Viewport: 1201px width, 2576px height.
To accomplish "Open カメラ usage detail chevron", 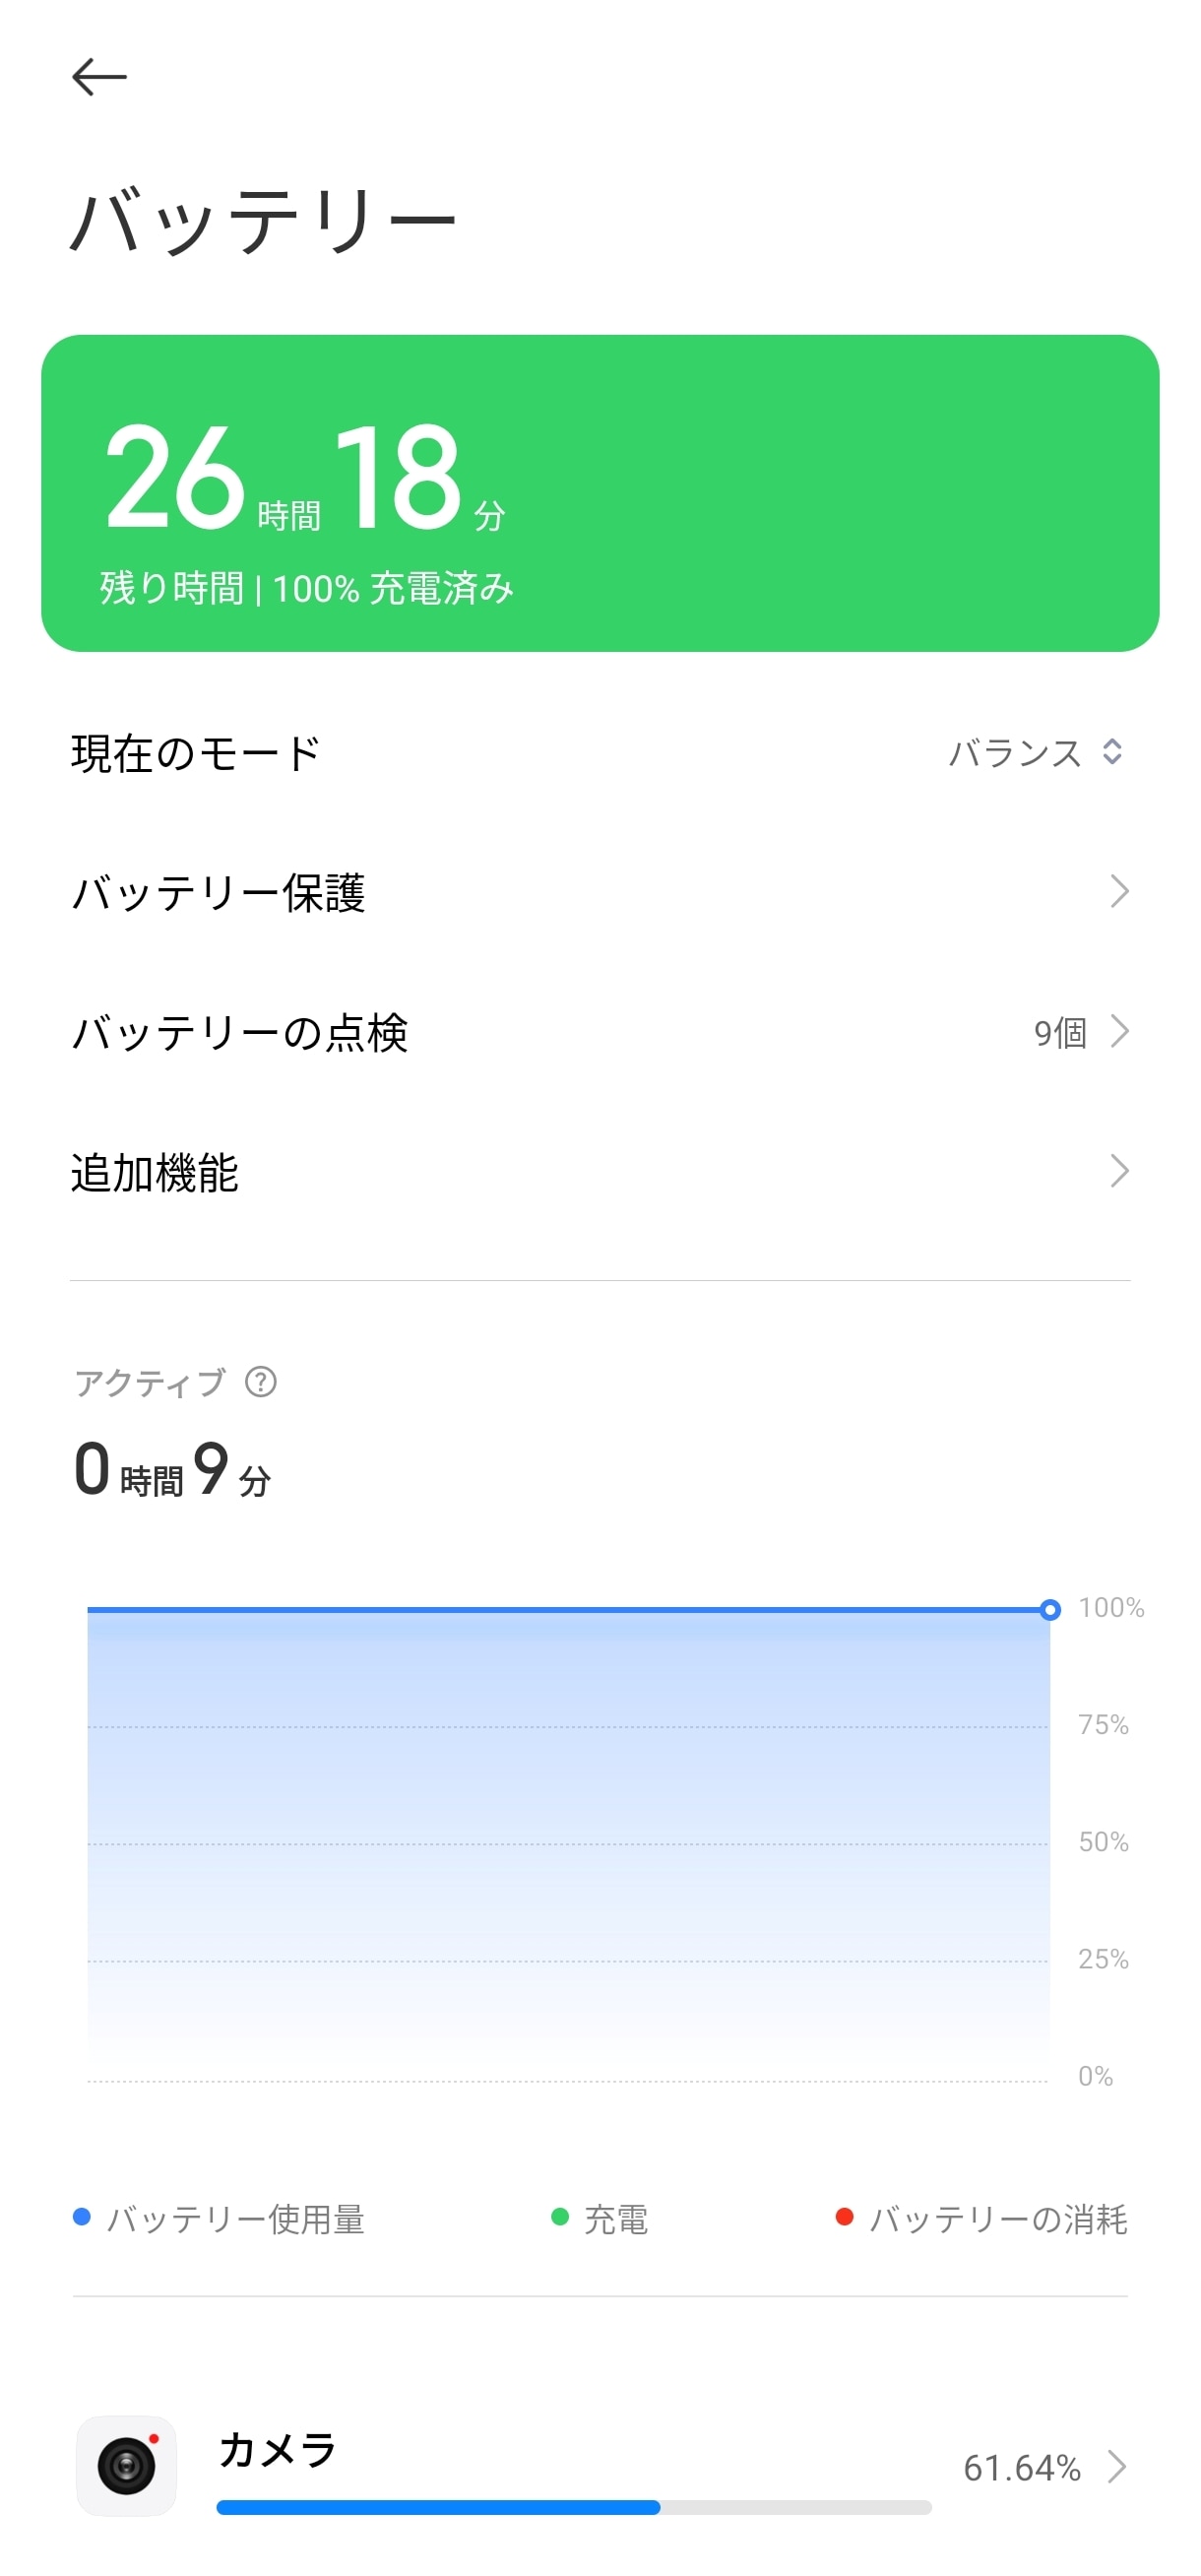I will (x=1117, y=2467).
